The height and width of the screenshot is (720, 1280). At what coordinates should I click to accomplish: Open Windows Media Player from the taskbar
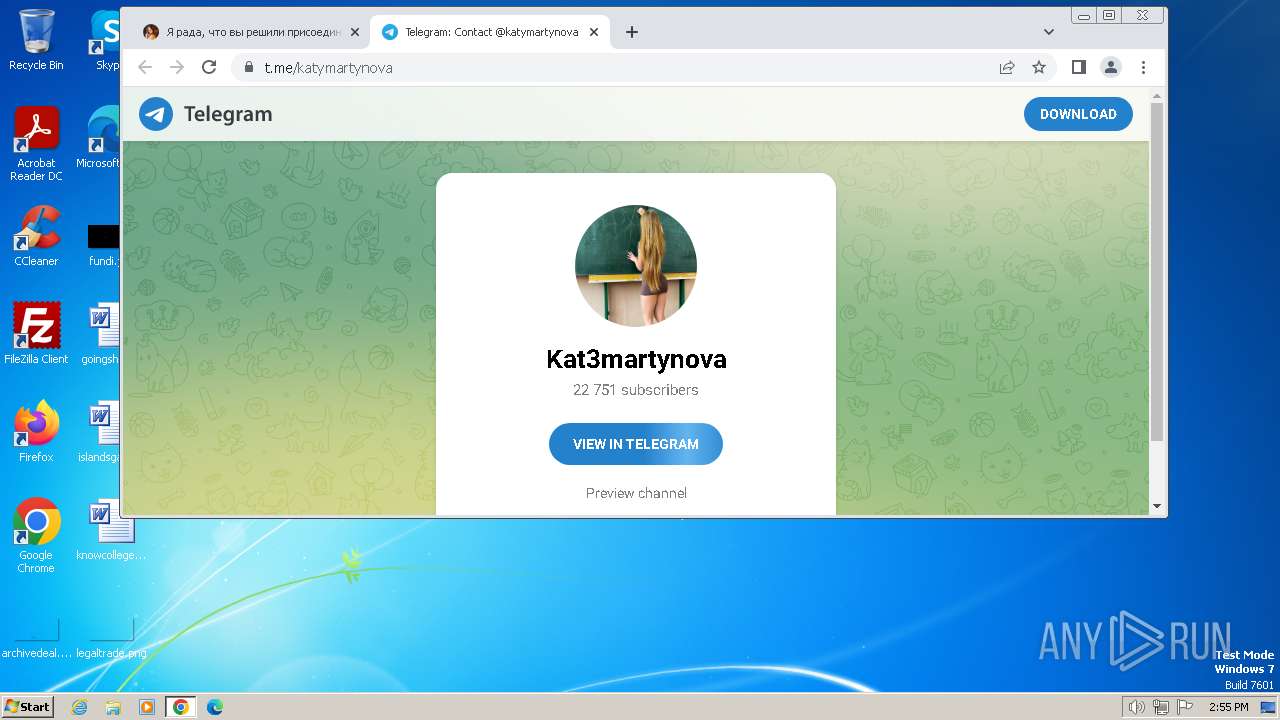click(147, 707)
